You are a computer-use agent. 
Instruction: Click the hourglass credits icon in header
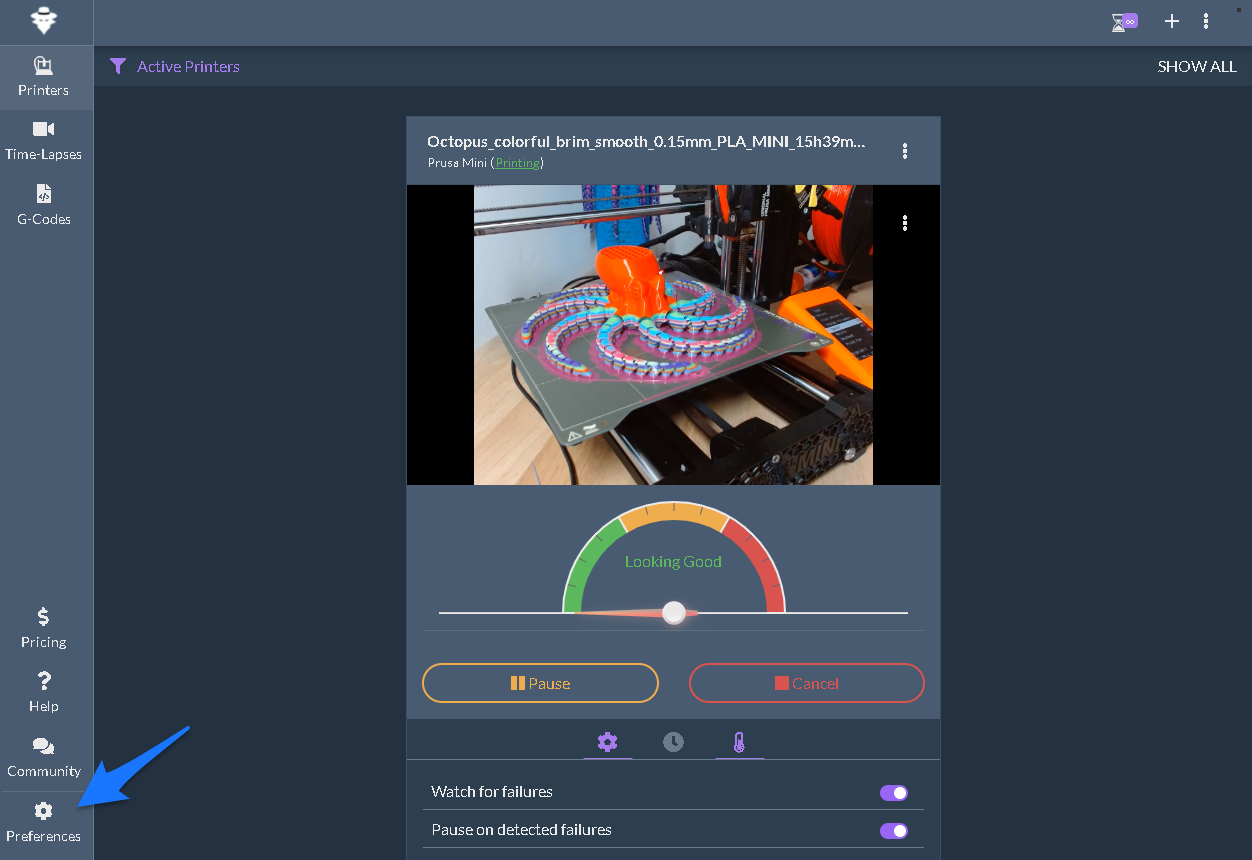(x=1125, y=21)
